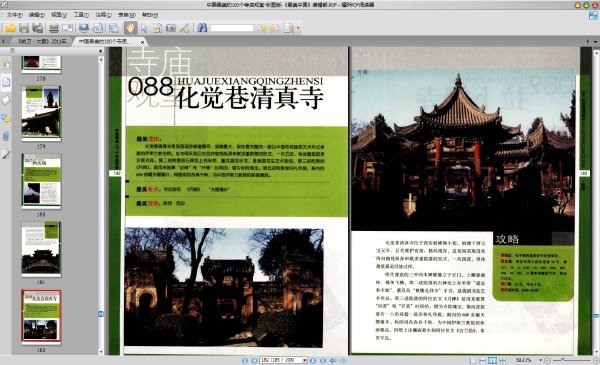Click the zoom slider in status bar

(571, 360)
